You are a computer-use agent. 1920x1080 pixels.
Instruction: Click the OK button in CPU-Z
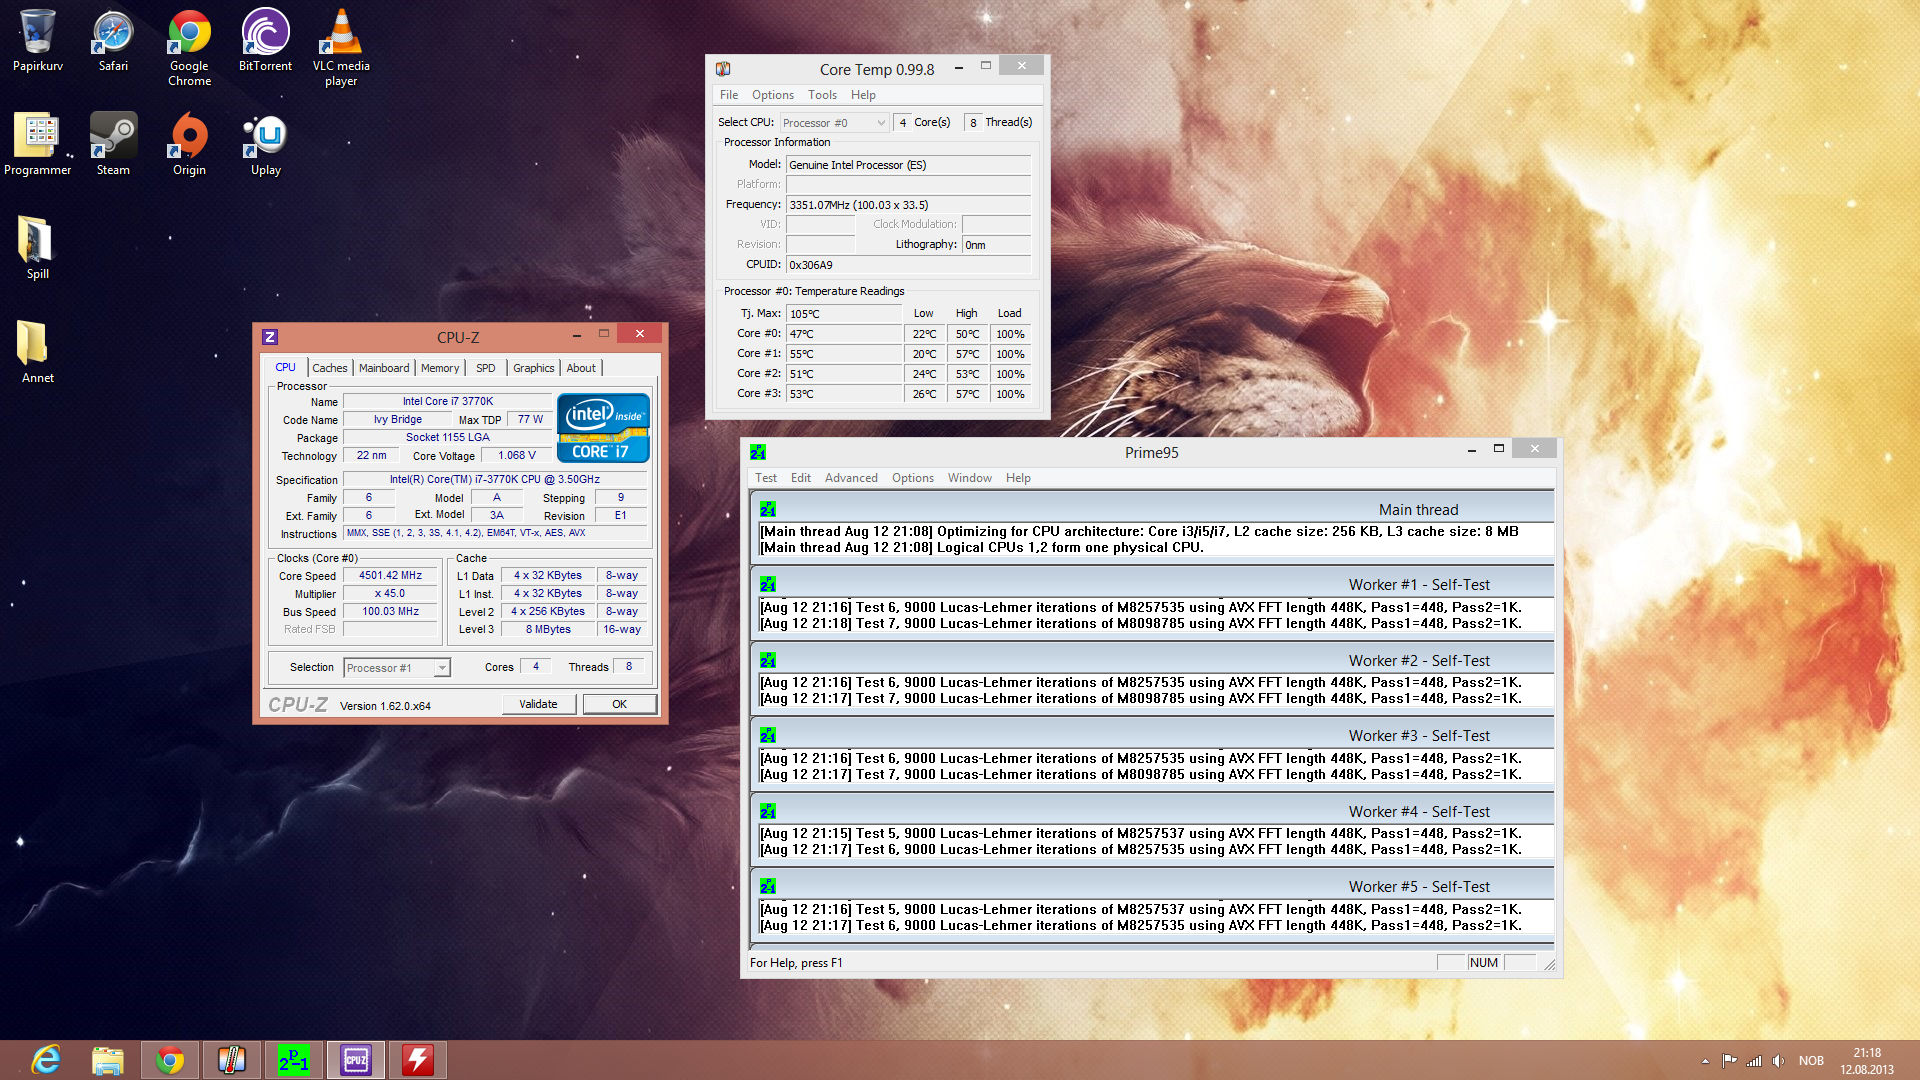620,704
